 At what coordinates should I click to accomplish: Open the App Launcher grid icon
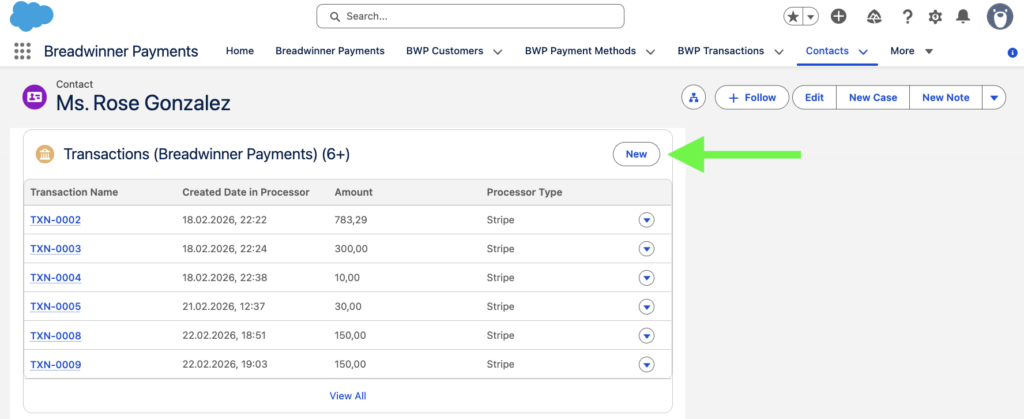point(22,51)
